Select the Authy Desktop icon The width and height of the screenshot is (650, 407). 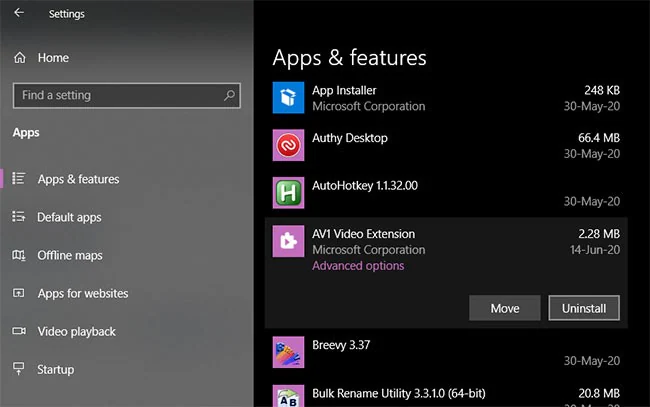coord(288,145)
